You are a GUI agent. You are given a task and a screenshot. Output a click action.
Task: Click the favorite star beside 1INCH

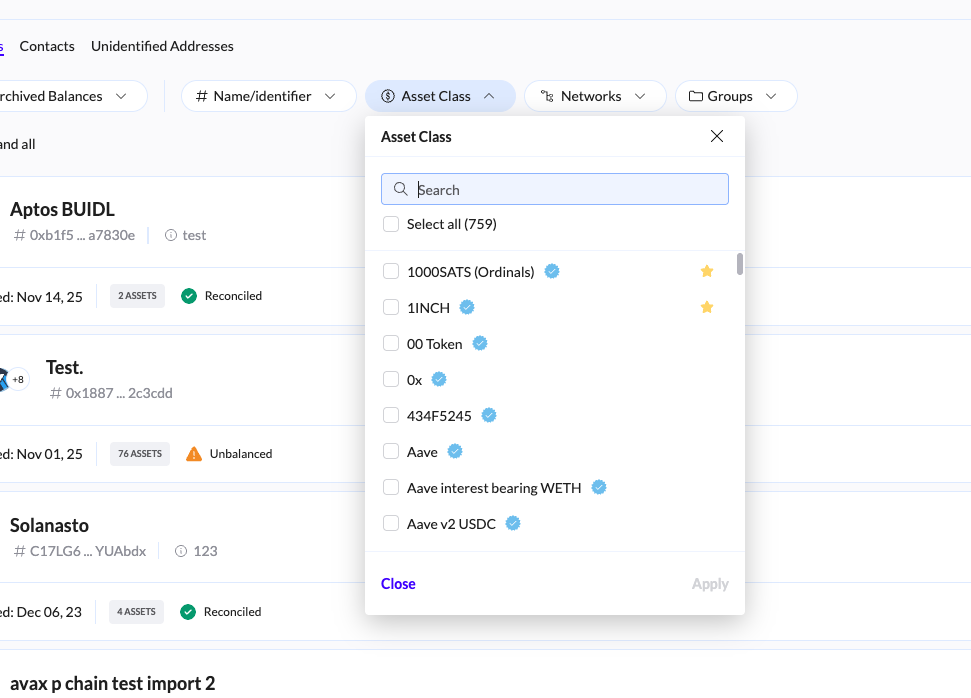click(707, 307)
